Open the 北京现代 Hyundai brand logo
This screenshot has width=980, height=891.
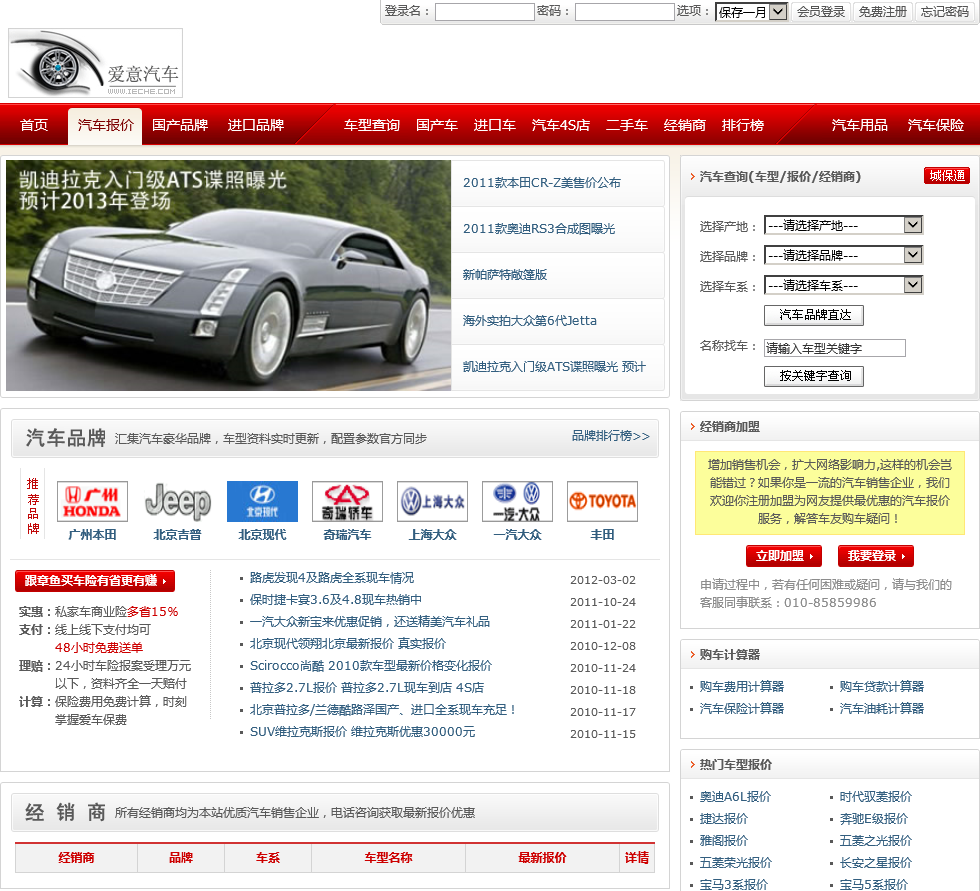click(x=262, y=501)
